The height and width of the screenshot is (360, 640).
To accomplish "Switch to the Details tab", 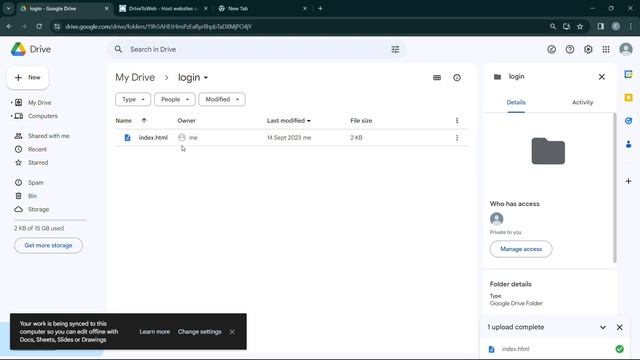I will (x=516, y=102).
